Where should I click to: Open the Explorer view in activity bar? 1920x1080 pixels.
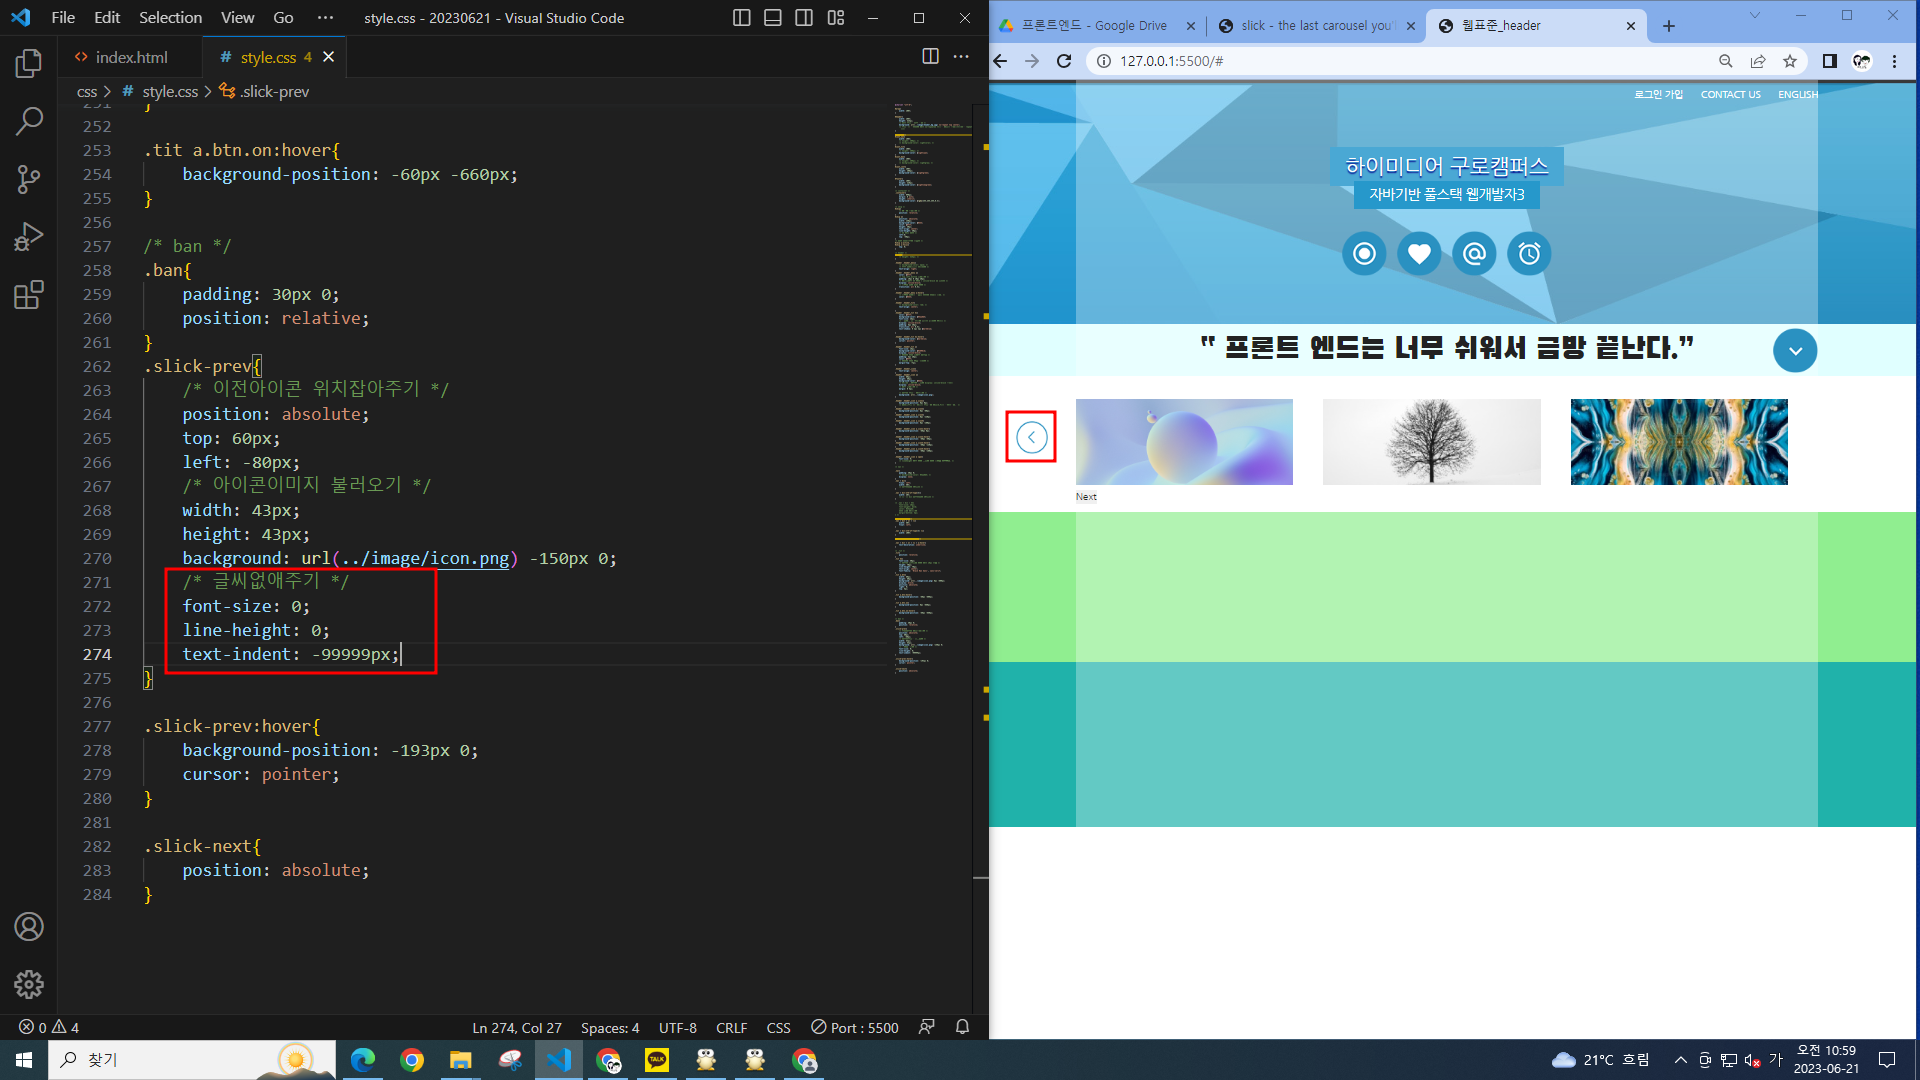point(29,64)
